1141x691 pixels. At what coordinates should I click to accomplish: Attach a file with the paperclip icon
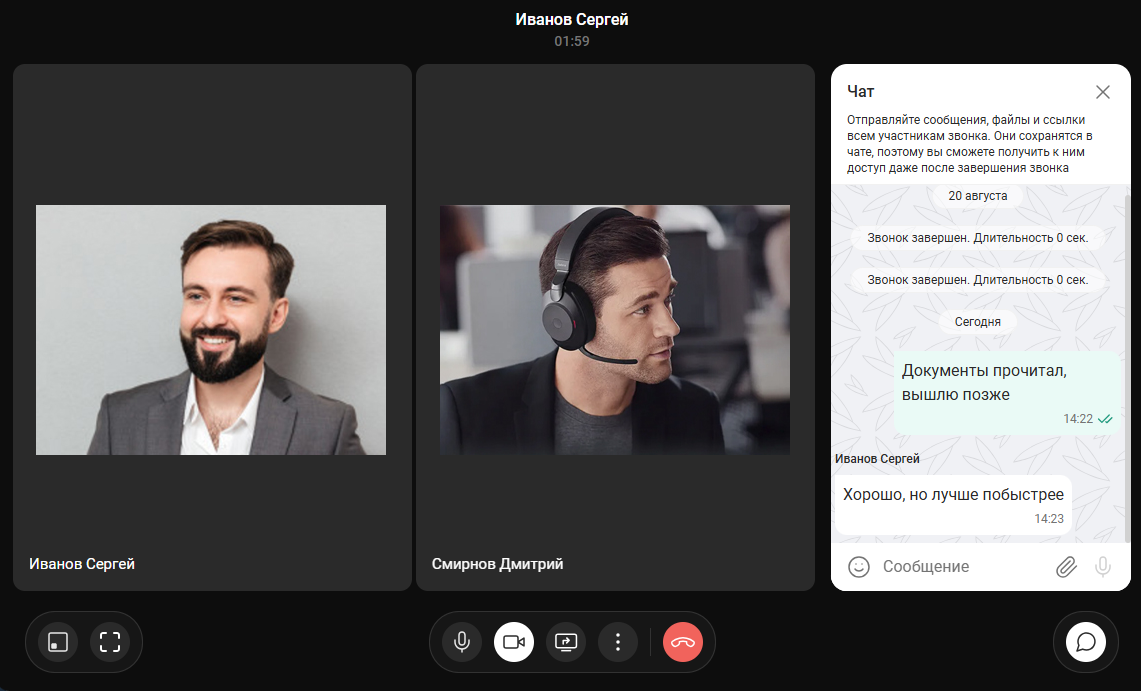(1066, 567)
